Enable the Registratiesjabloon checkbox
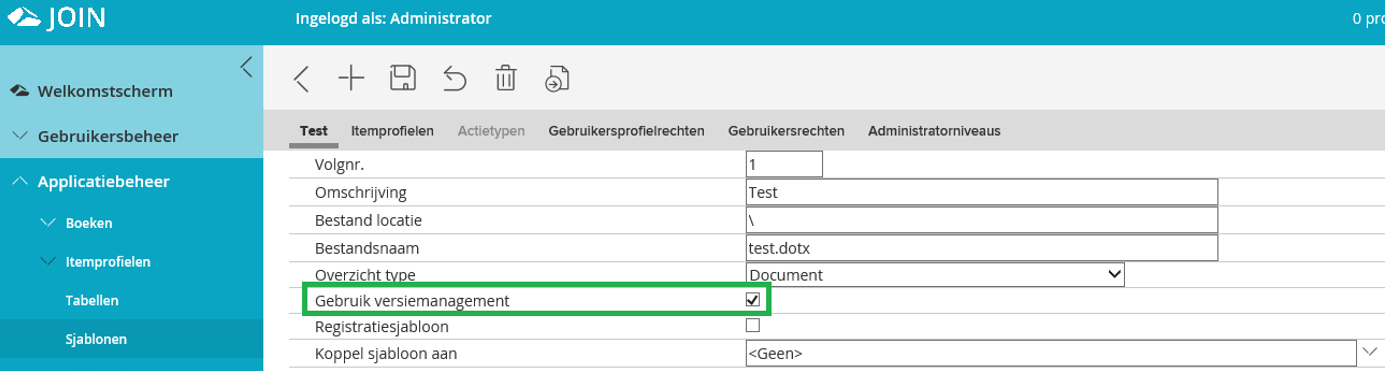Screen dimensions: 1385x371 point(754,325)
